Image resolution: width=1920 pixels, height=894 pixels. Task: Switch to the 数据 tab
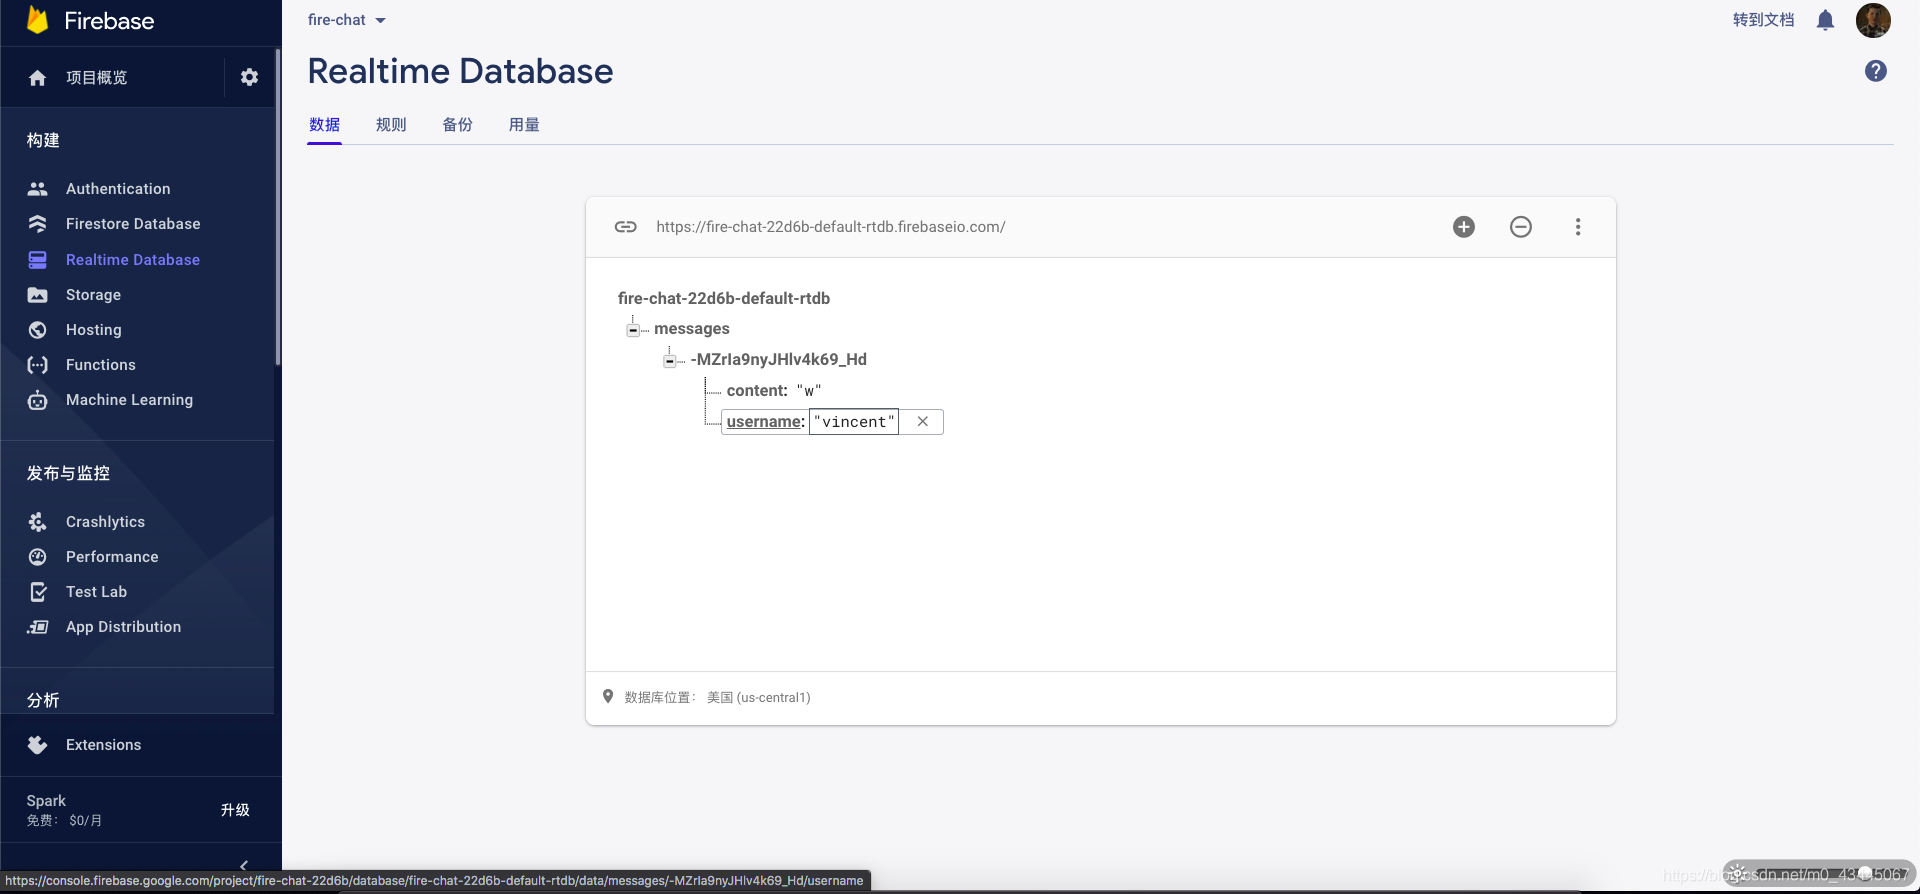click(x=324, y=125)
